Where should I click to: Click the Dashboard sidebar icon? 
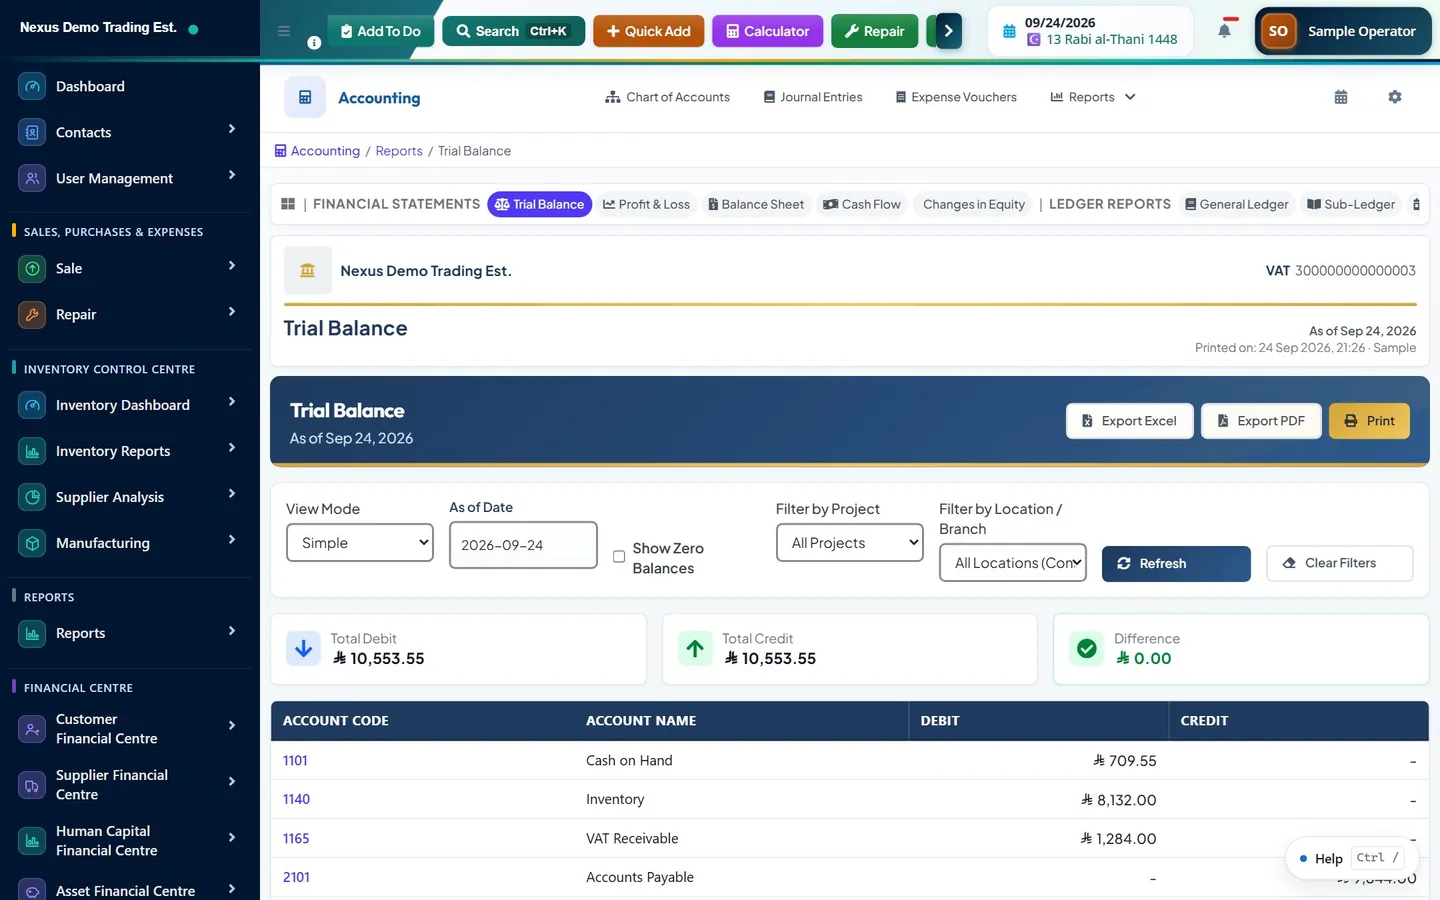point(32,86)
